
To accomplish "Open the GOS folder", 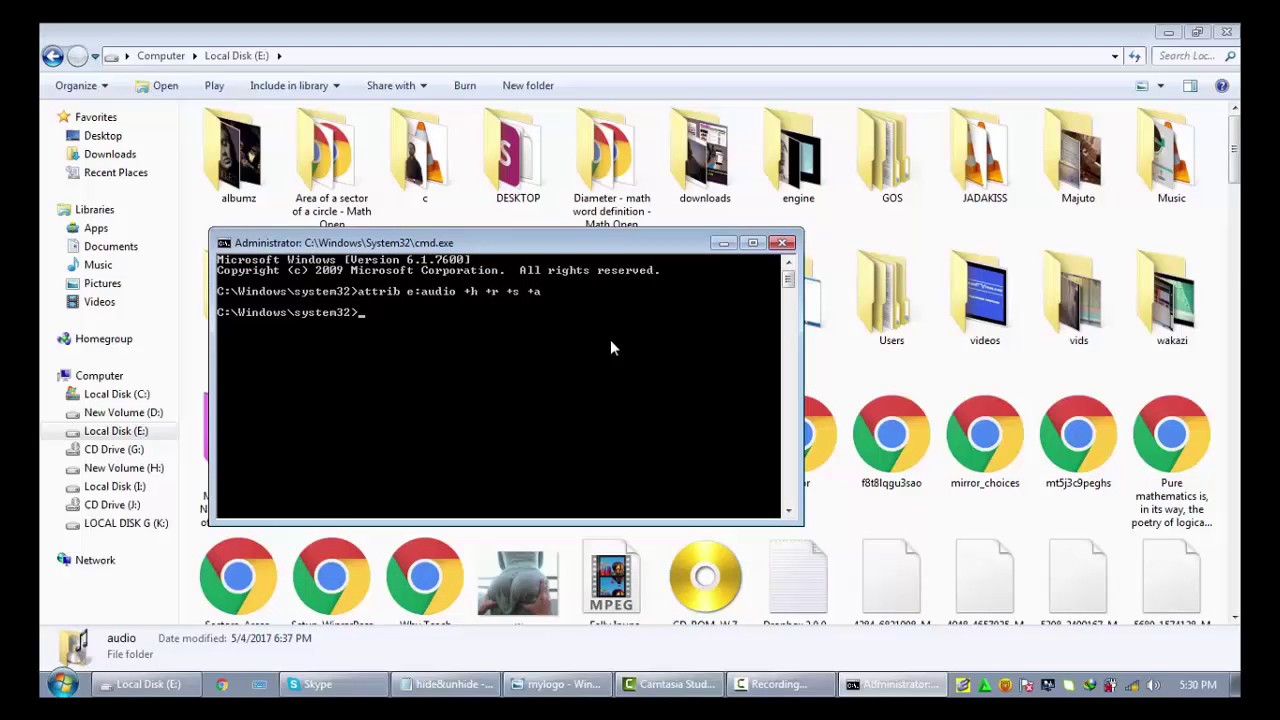I will pyautogui.click(x=892, y=158).
